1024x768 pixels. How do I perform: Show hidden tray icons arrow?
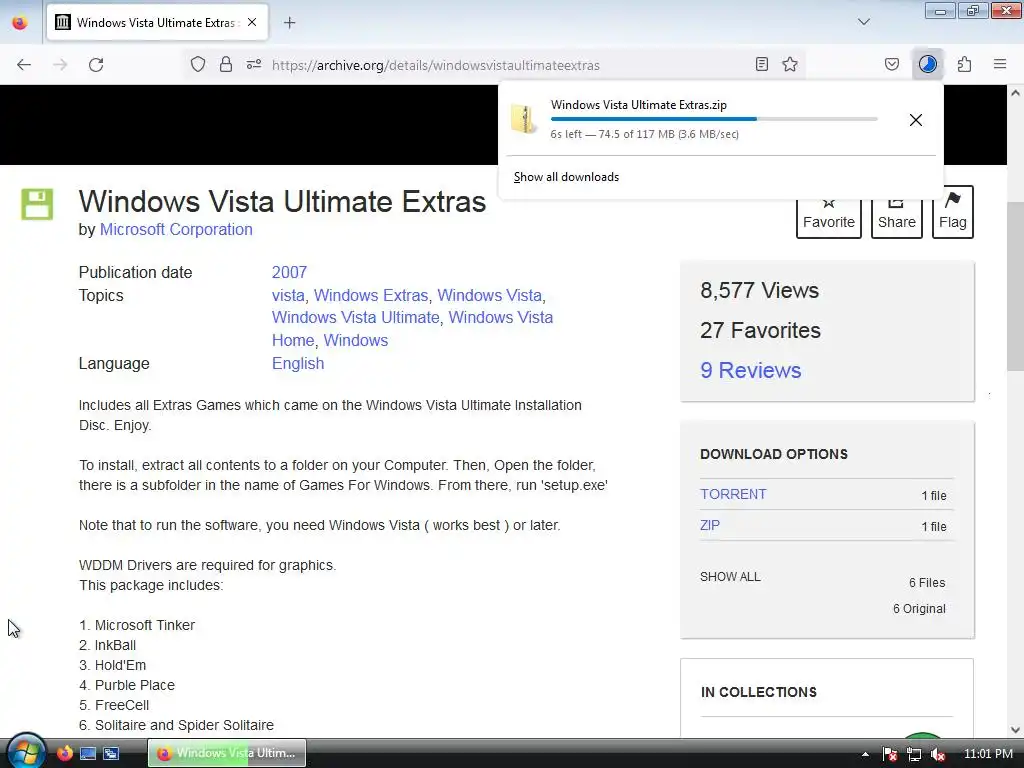pyautogui.click(x=865, y=754)
